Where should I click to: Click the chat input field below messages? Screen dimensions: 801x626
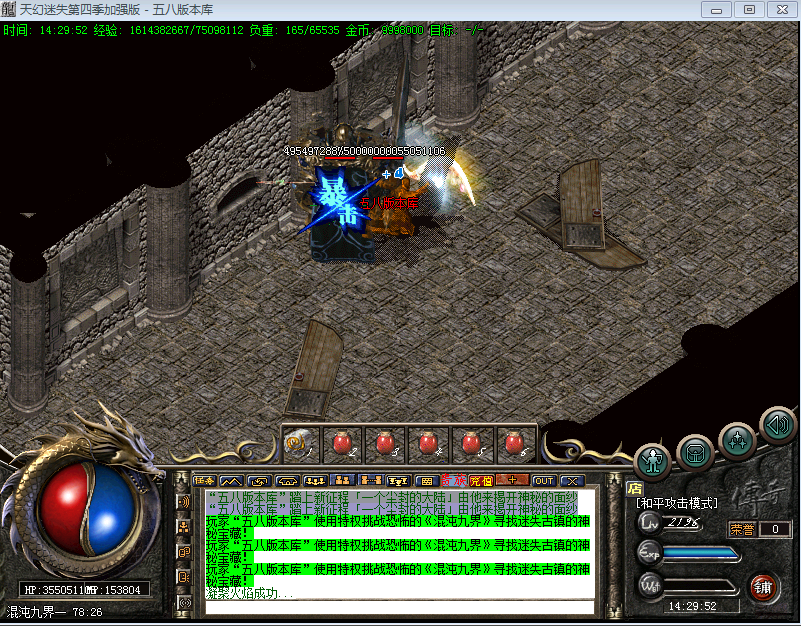399,607
